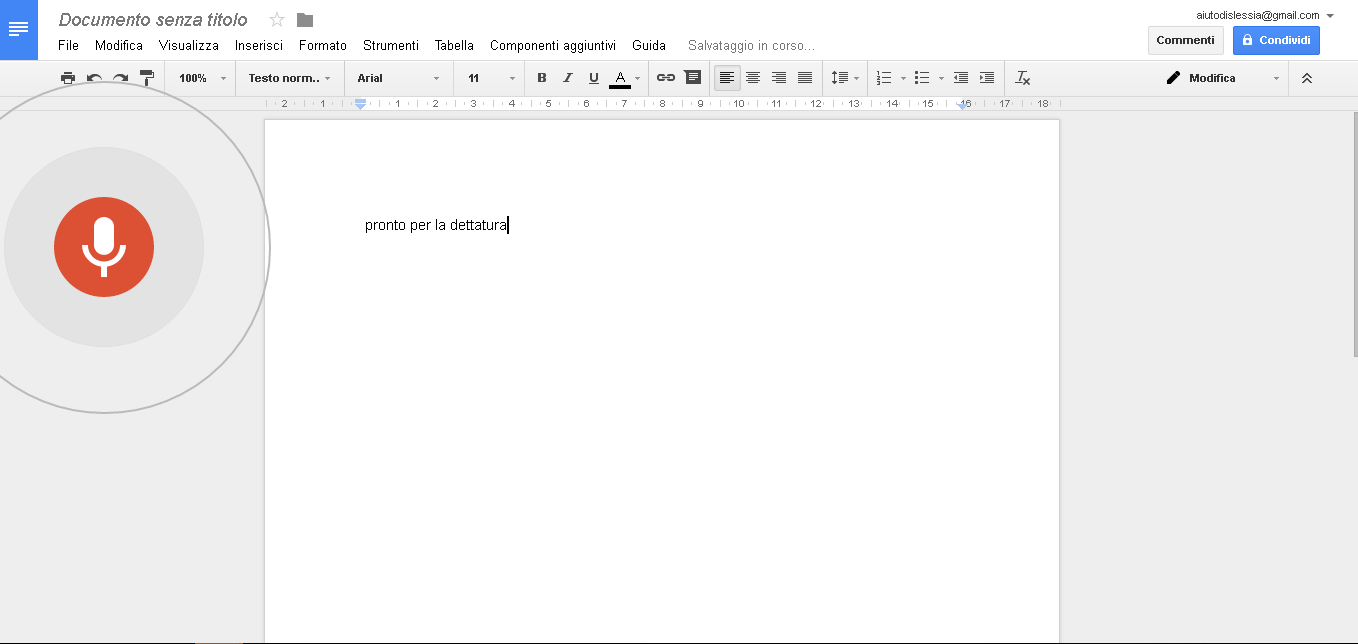The image size is (1358, 644).
Task: Undo the last action
Action: click(94, 78)
